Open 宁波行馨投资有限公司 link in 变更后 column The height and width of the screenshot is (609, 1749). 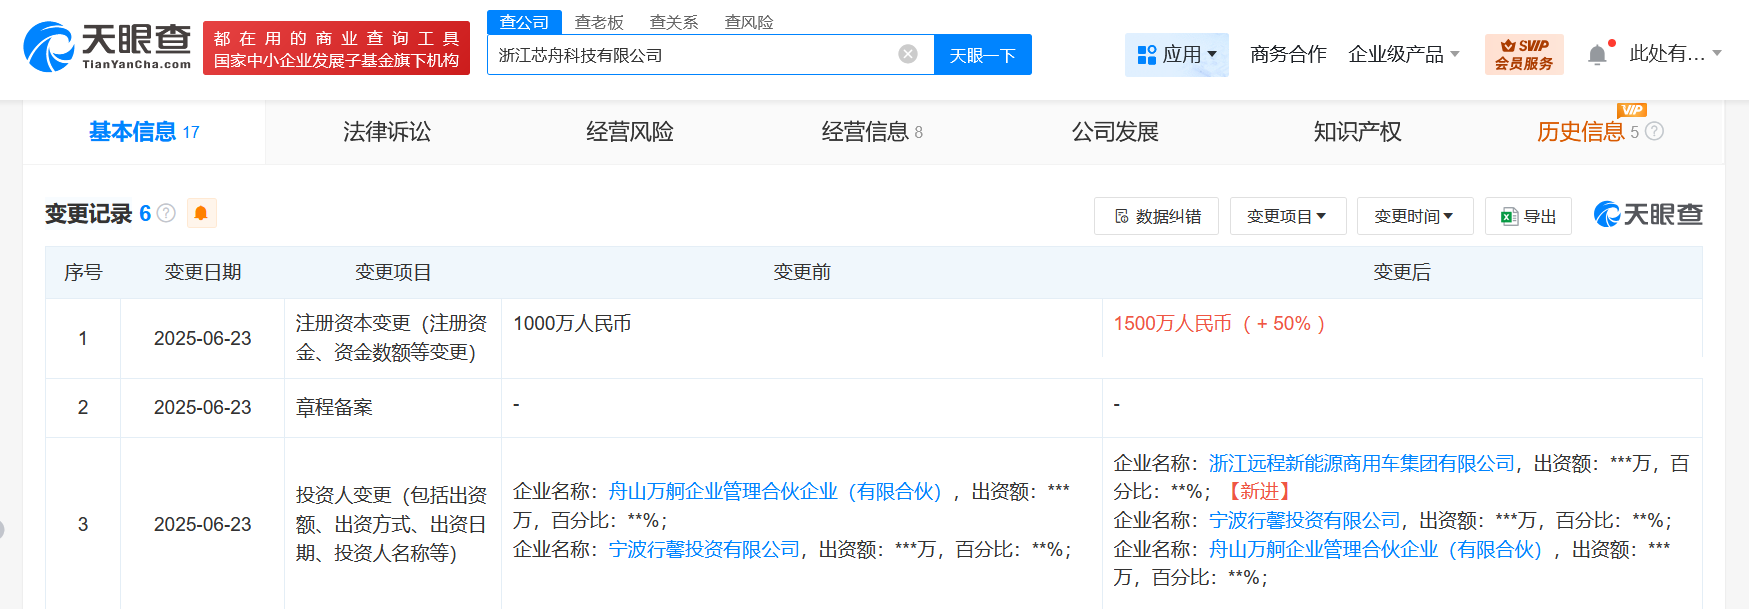tap(1305, 520)
